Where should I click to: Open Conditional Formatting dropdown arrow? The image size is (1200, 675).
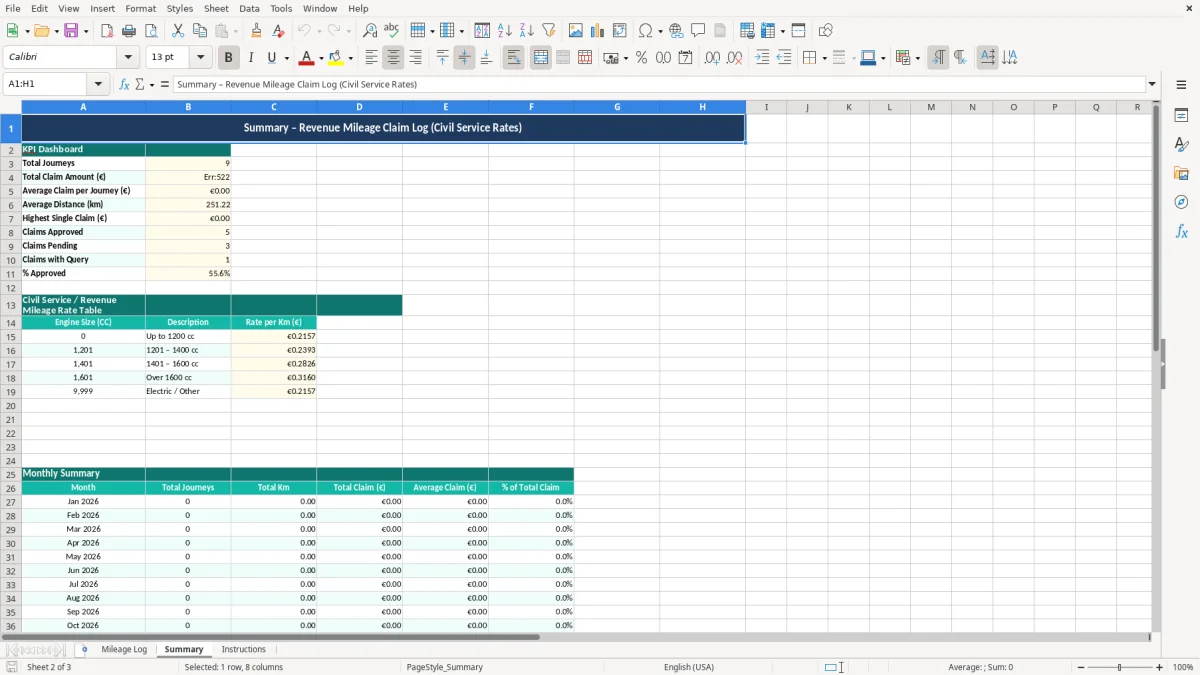(x=917, y=58)
